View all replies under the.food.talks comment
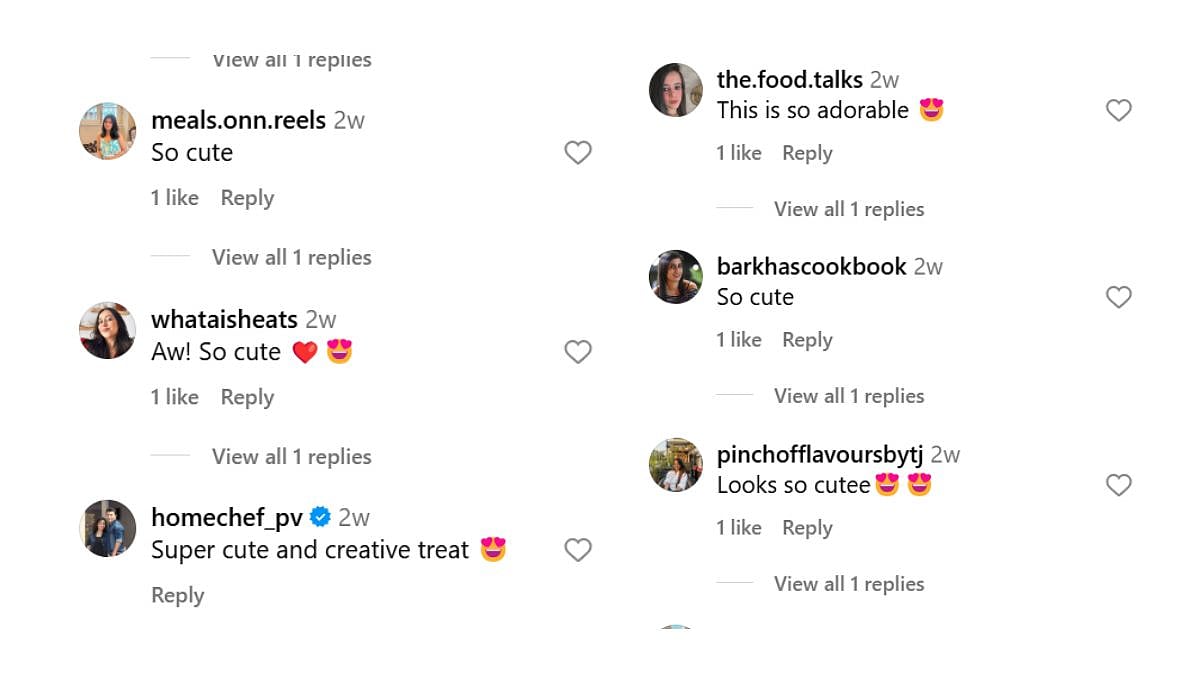The width and height of the screenshot is (1200, 675). [848, 209]
